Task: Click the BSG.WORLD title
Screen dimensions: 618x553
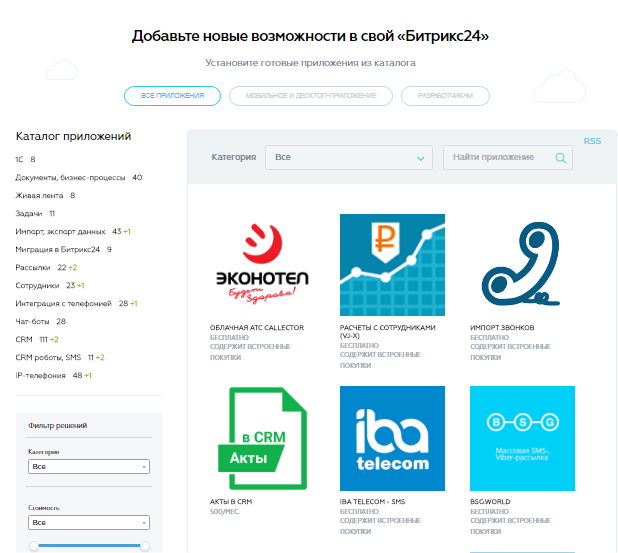Action: click(x=490, y=502)
